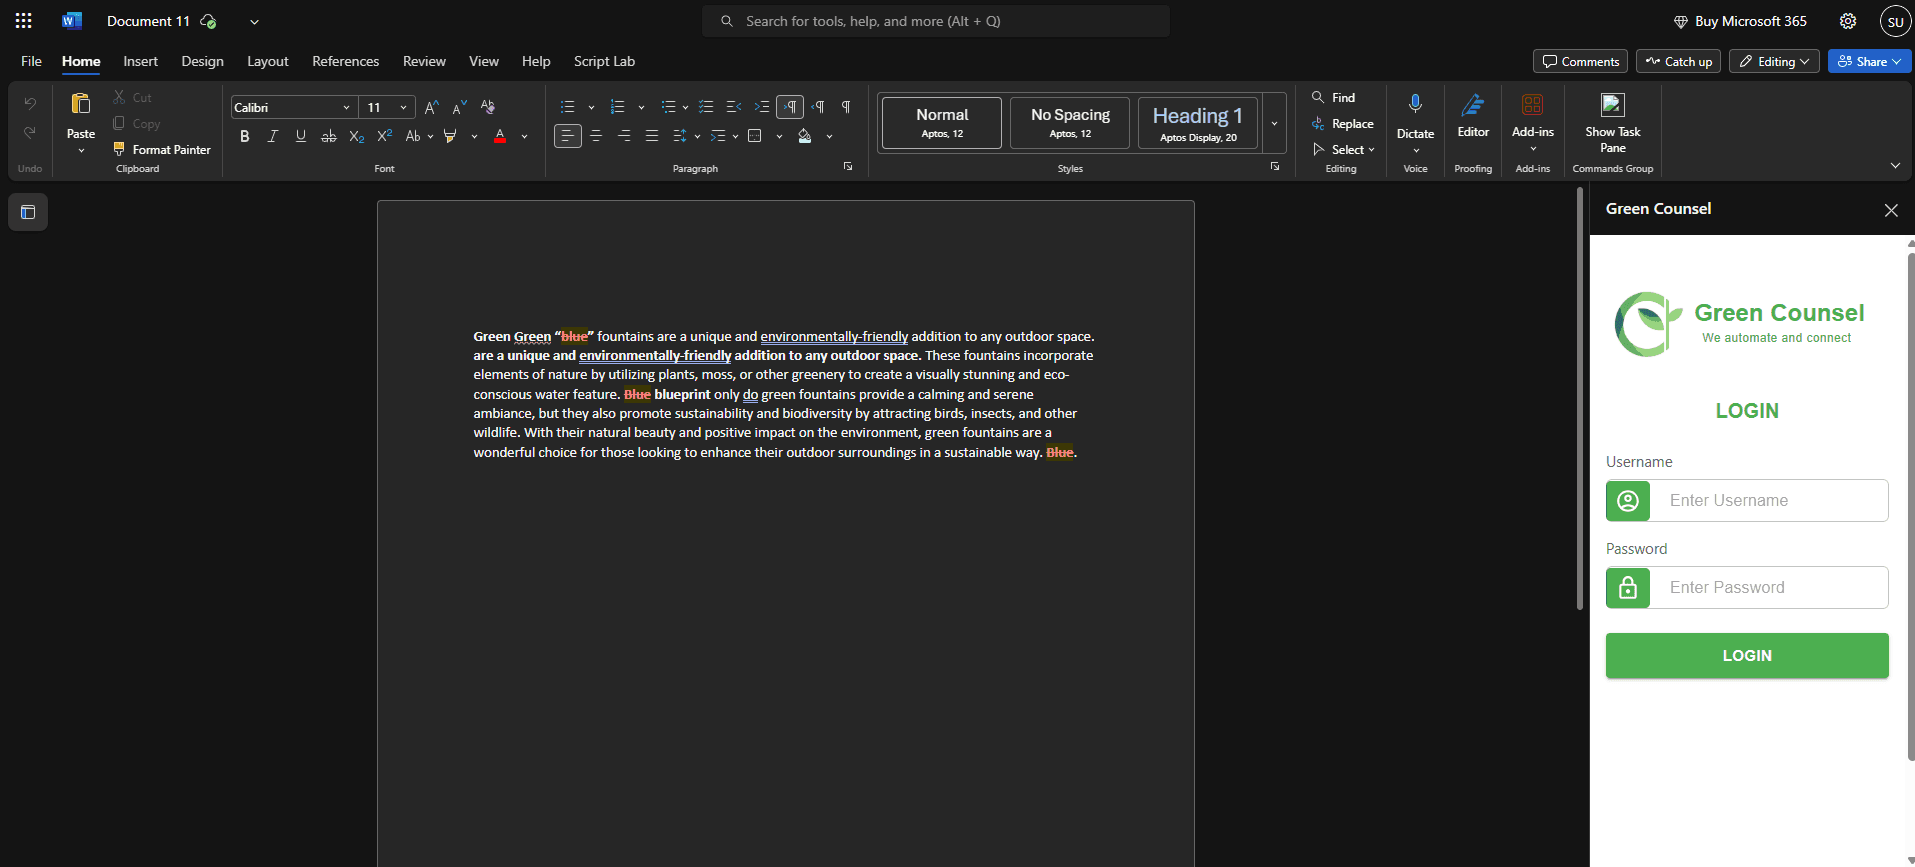Click the green LOGIN button
Screen dimensions: 1915x867
tap(1747, 656)
